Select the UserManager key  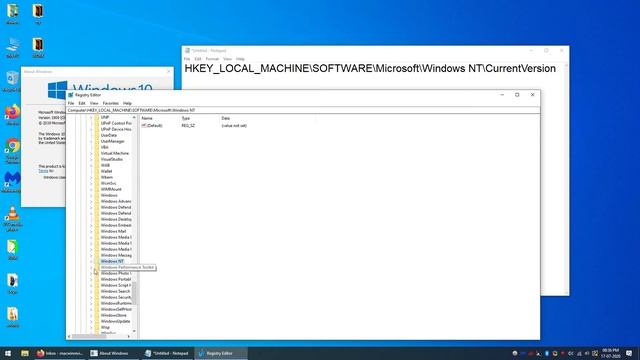113,141
